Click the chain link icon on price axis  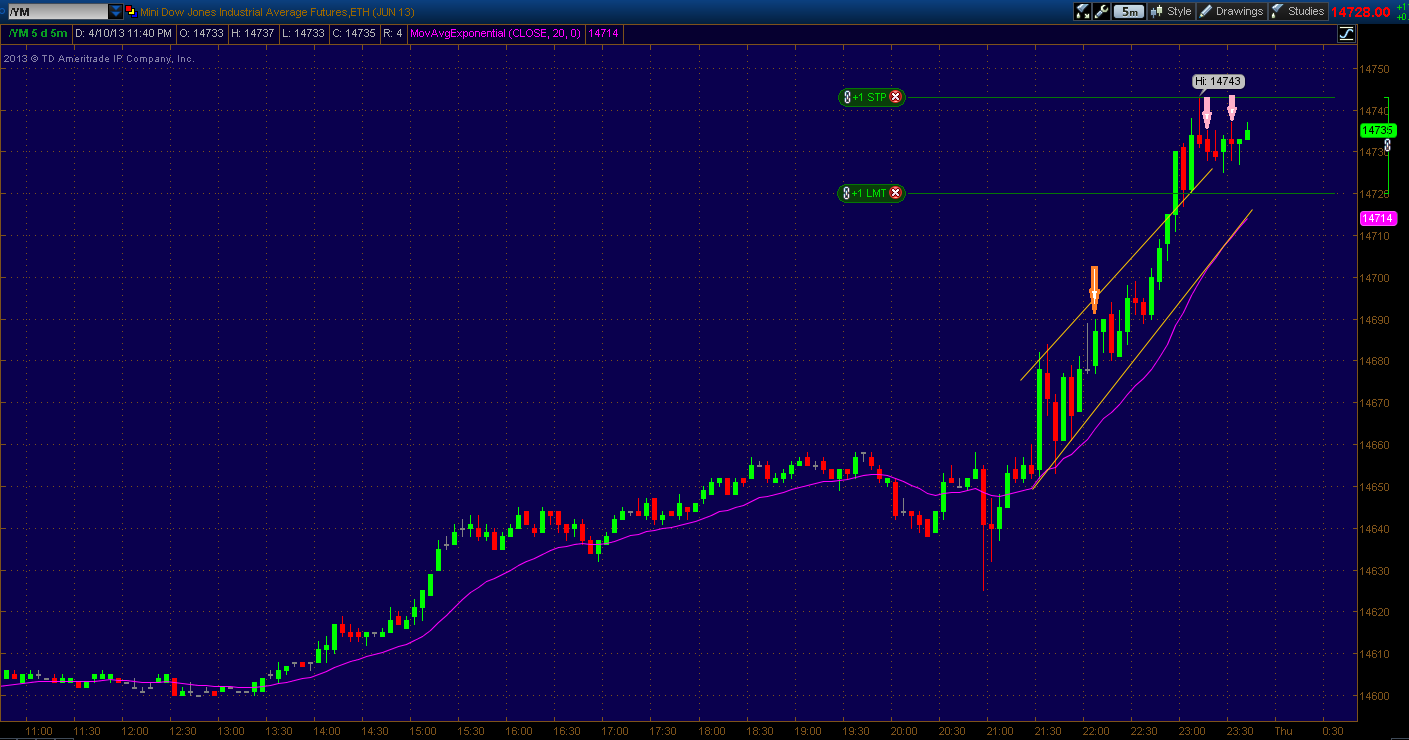click(x=1387, y=145)
